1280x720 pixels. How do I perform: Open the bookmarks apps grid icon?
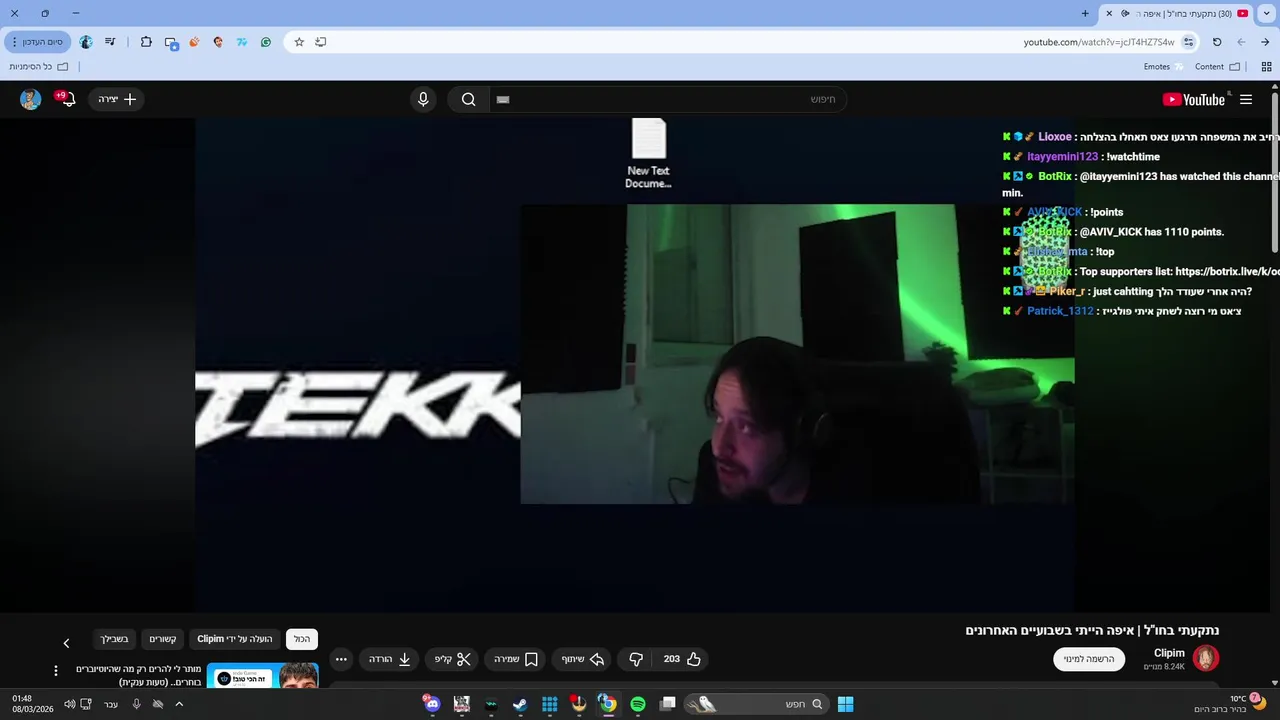(x=1266, y=67)
